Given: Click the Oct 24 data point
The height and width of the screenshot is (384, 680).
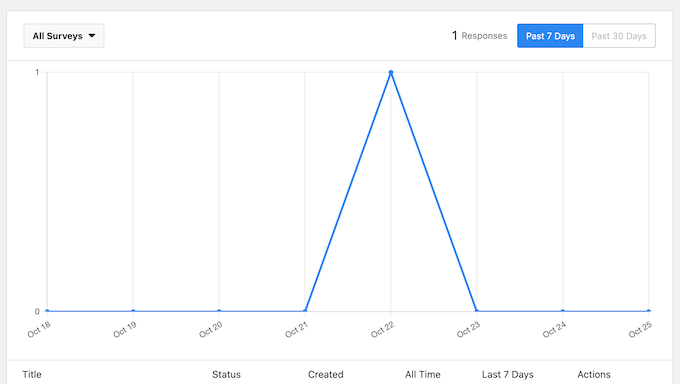Looking at the screenshot, I should pyautogui.click(x=562, y=311).
